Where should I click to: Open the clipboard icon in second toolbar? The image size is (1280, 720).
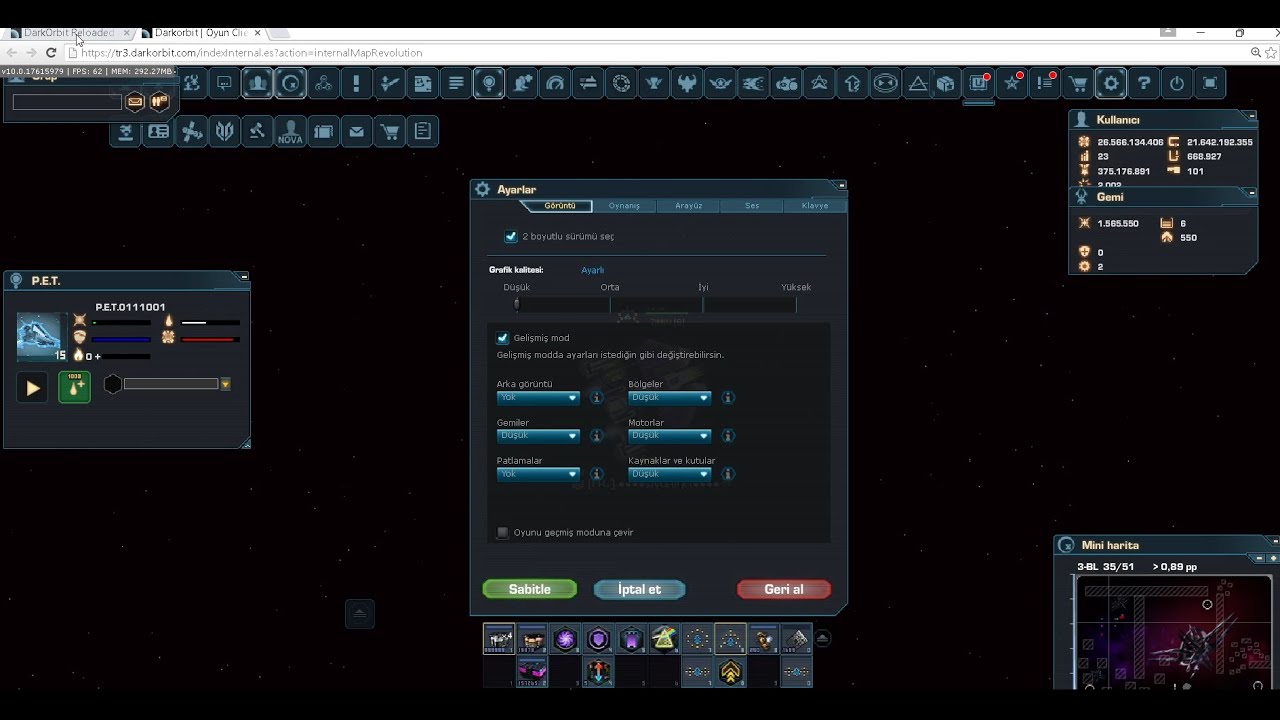(423, 131)
